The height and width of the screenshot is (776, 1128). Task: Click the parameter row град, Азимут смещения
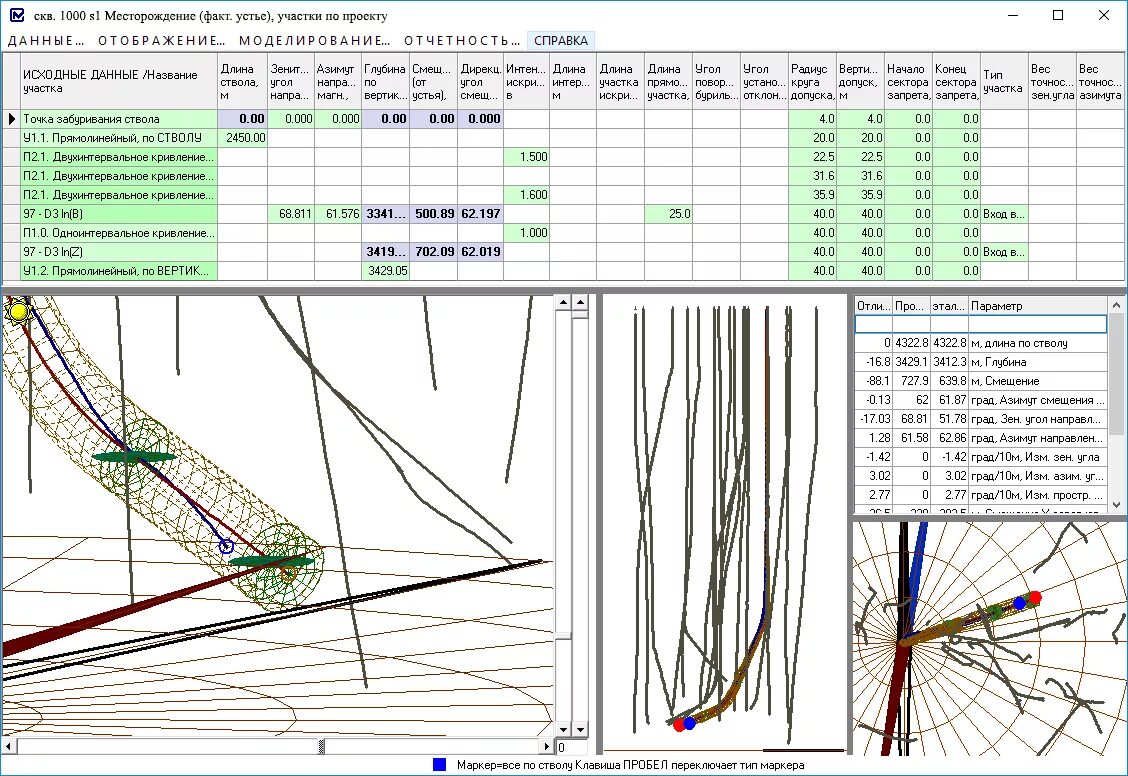[x=981, y=400]
